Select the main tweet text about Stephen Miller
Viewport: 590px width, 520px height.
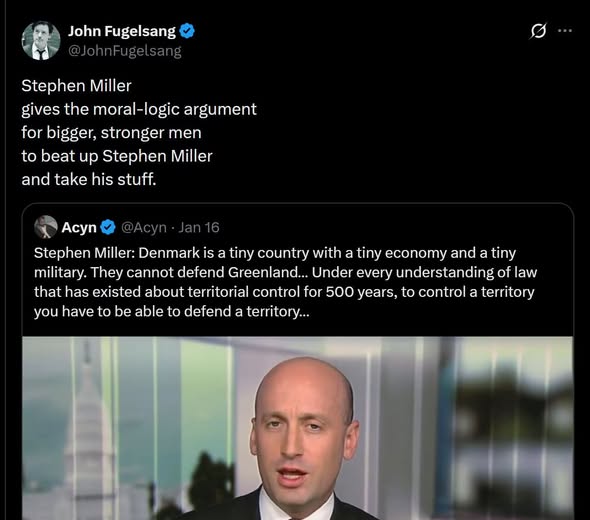pos(139,132)
